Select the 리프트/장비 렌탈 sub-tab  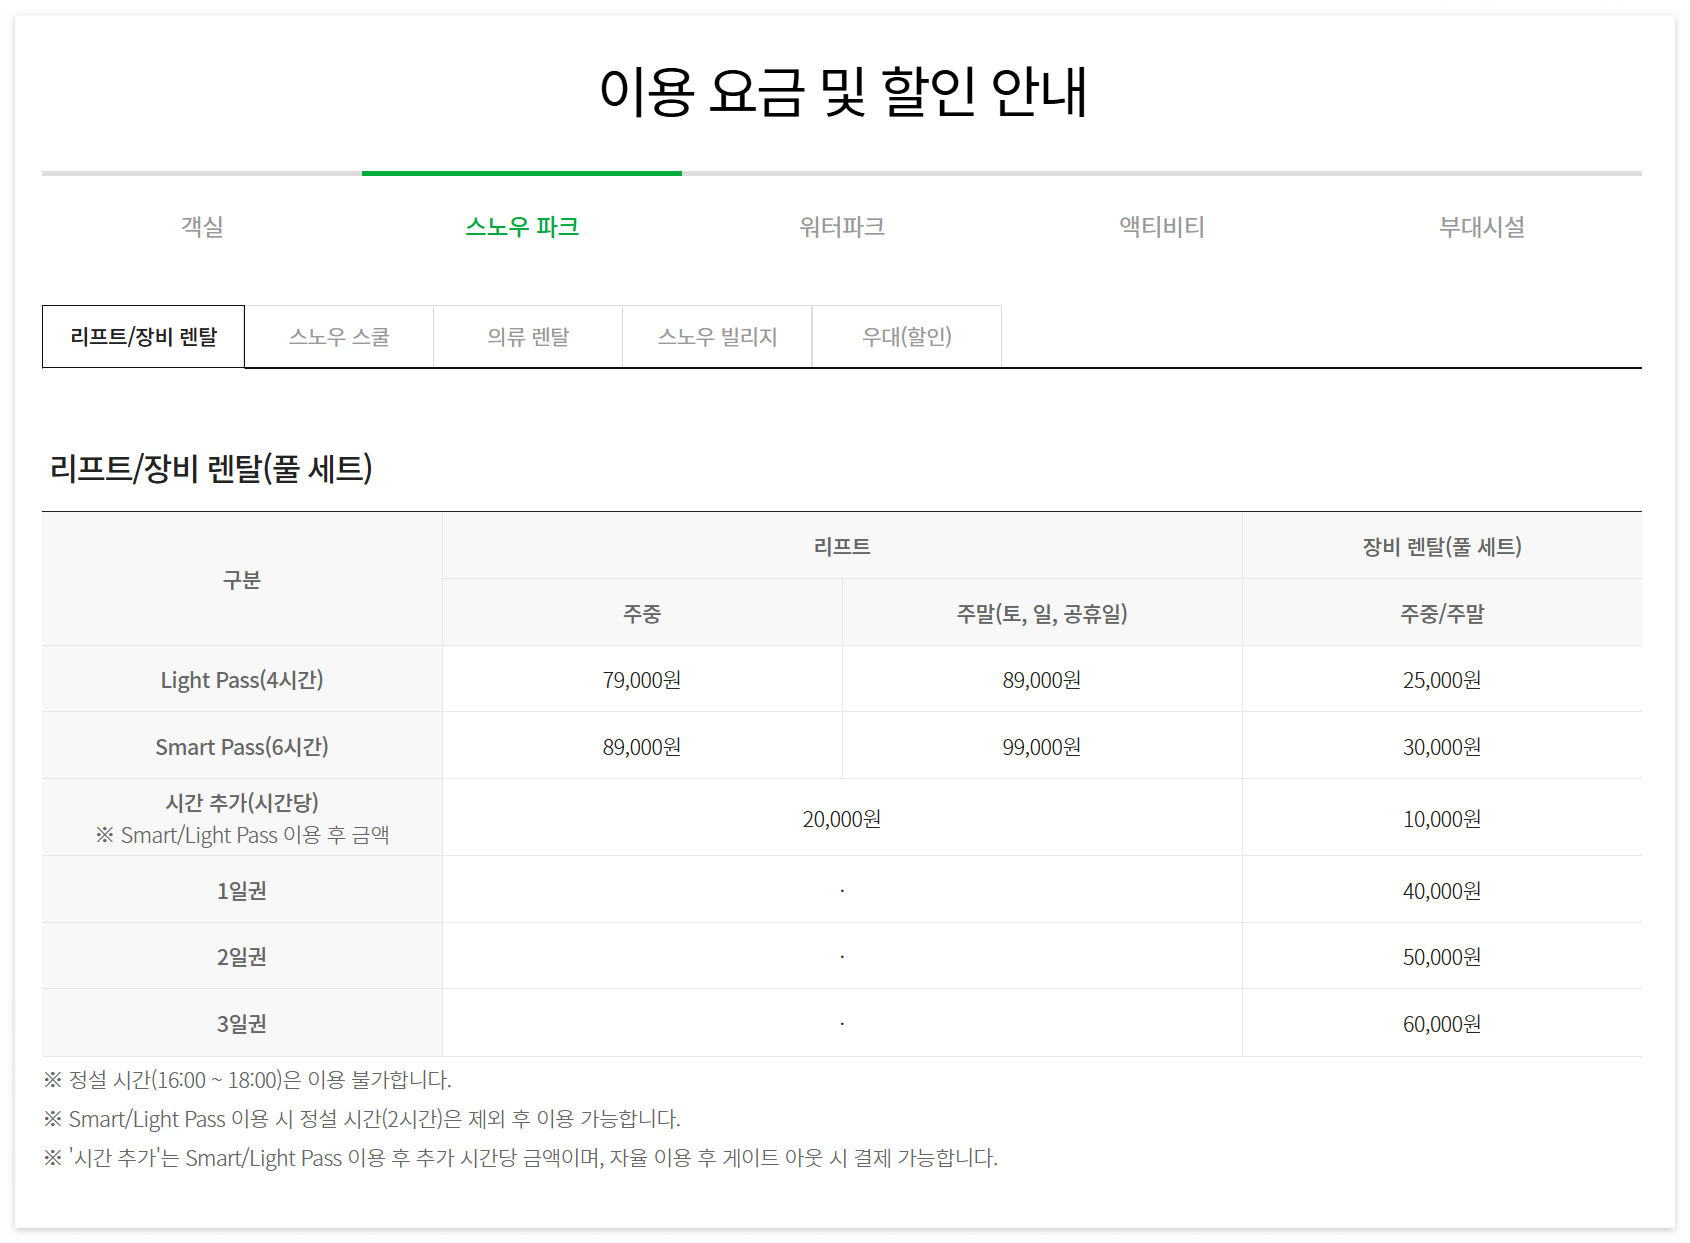click(x=141, y=337)
